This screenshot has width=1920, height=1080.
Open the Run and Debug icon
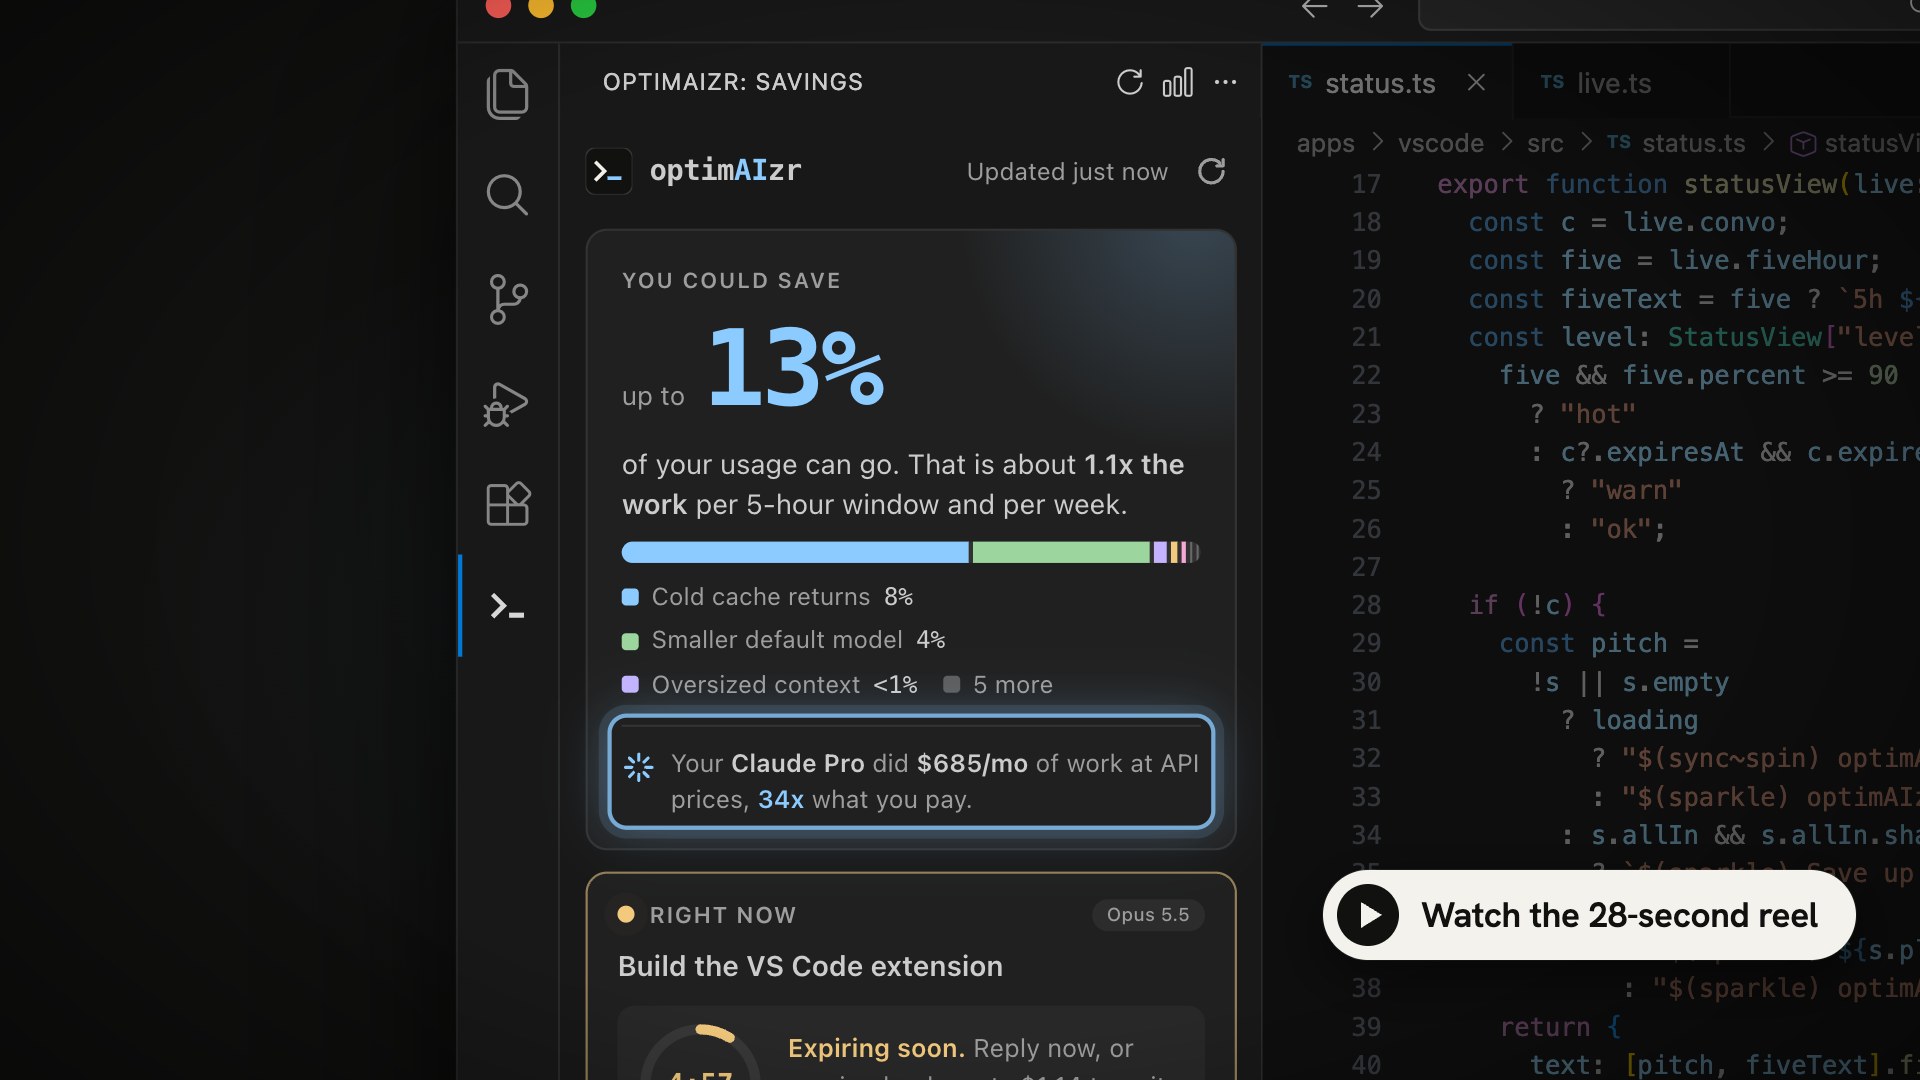(506, 404)
